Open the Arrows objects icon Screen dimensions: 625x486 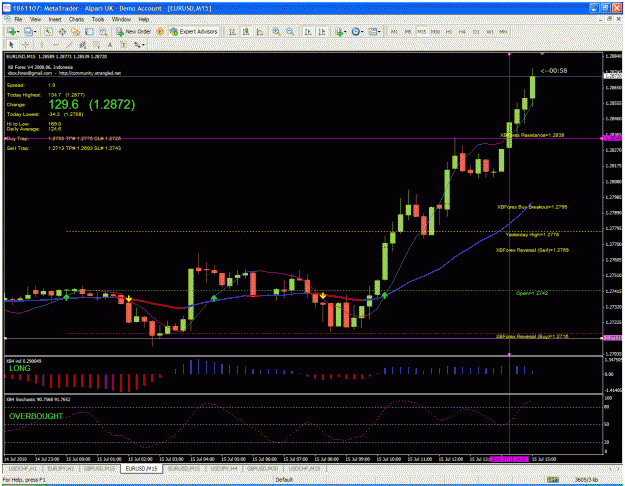click(137, 45)
